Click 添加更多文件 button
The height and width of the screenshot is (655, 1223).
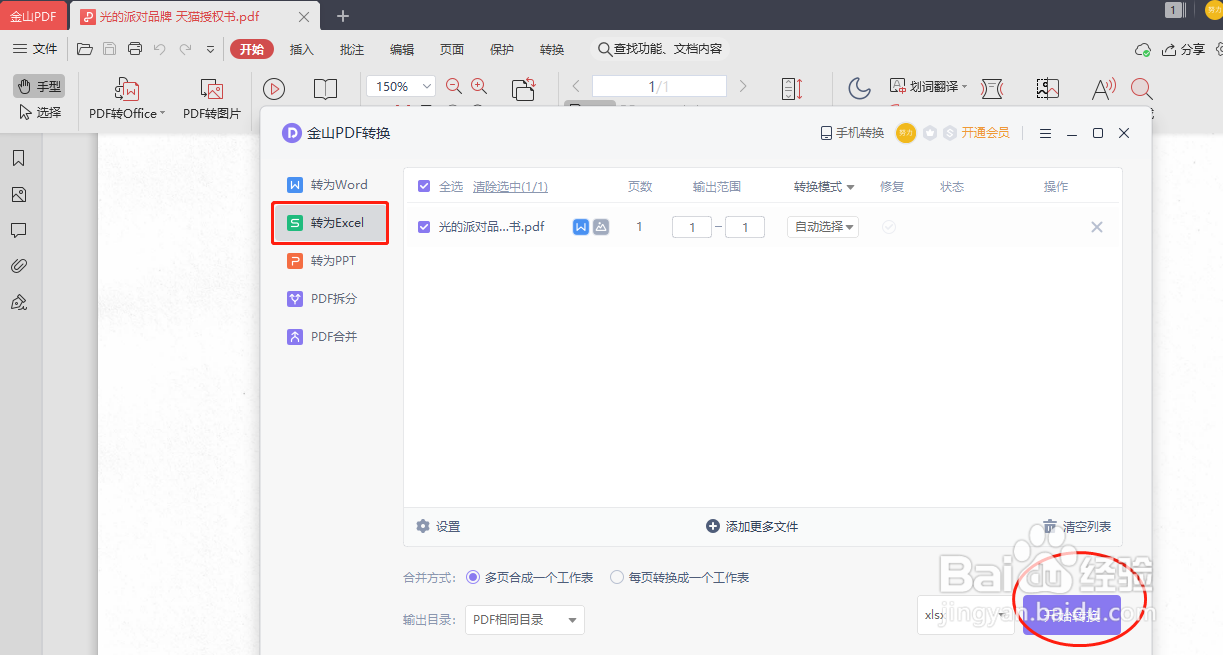point(752,526)
